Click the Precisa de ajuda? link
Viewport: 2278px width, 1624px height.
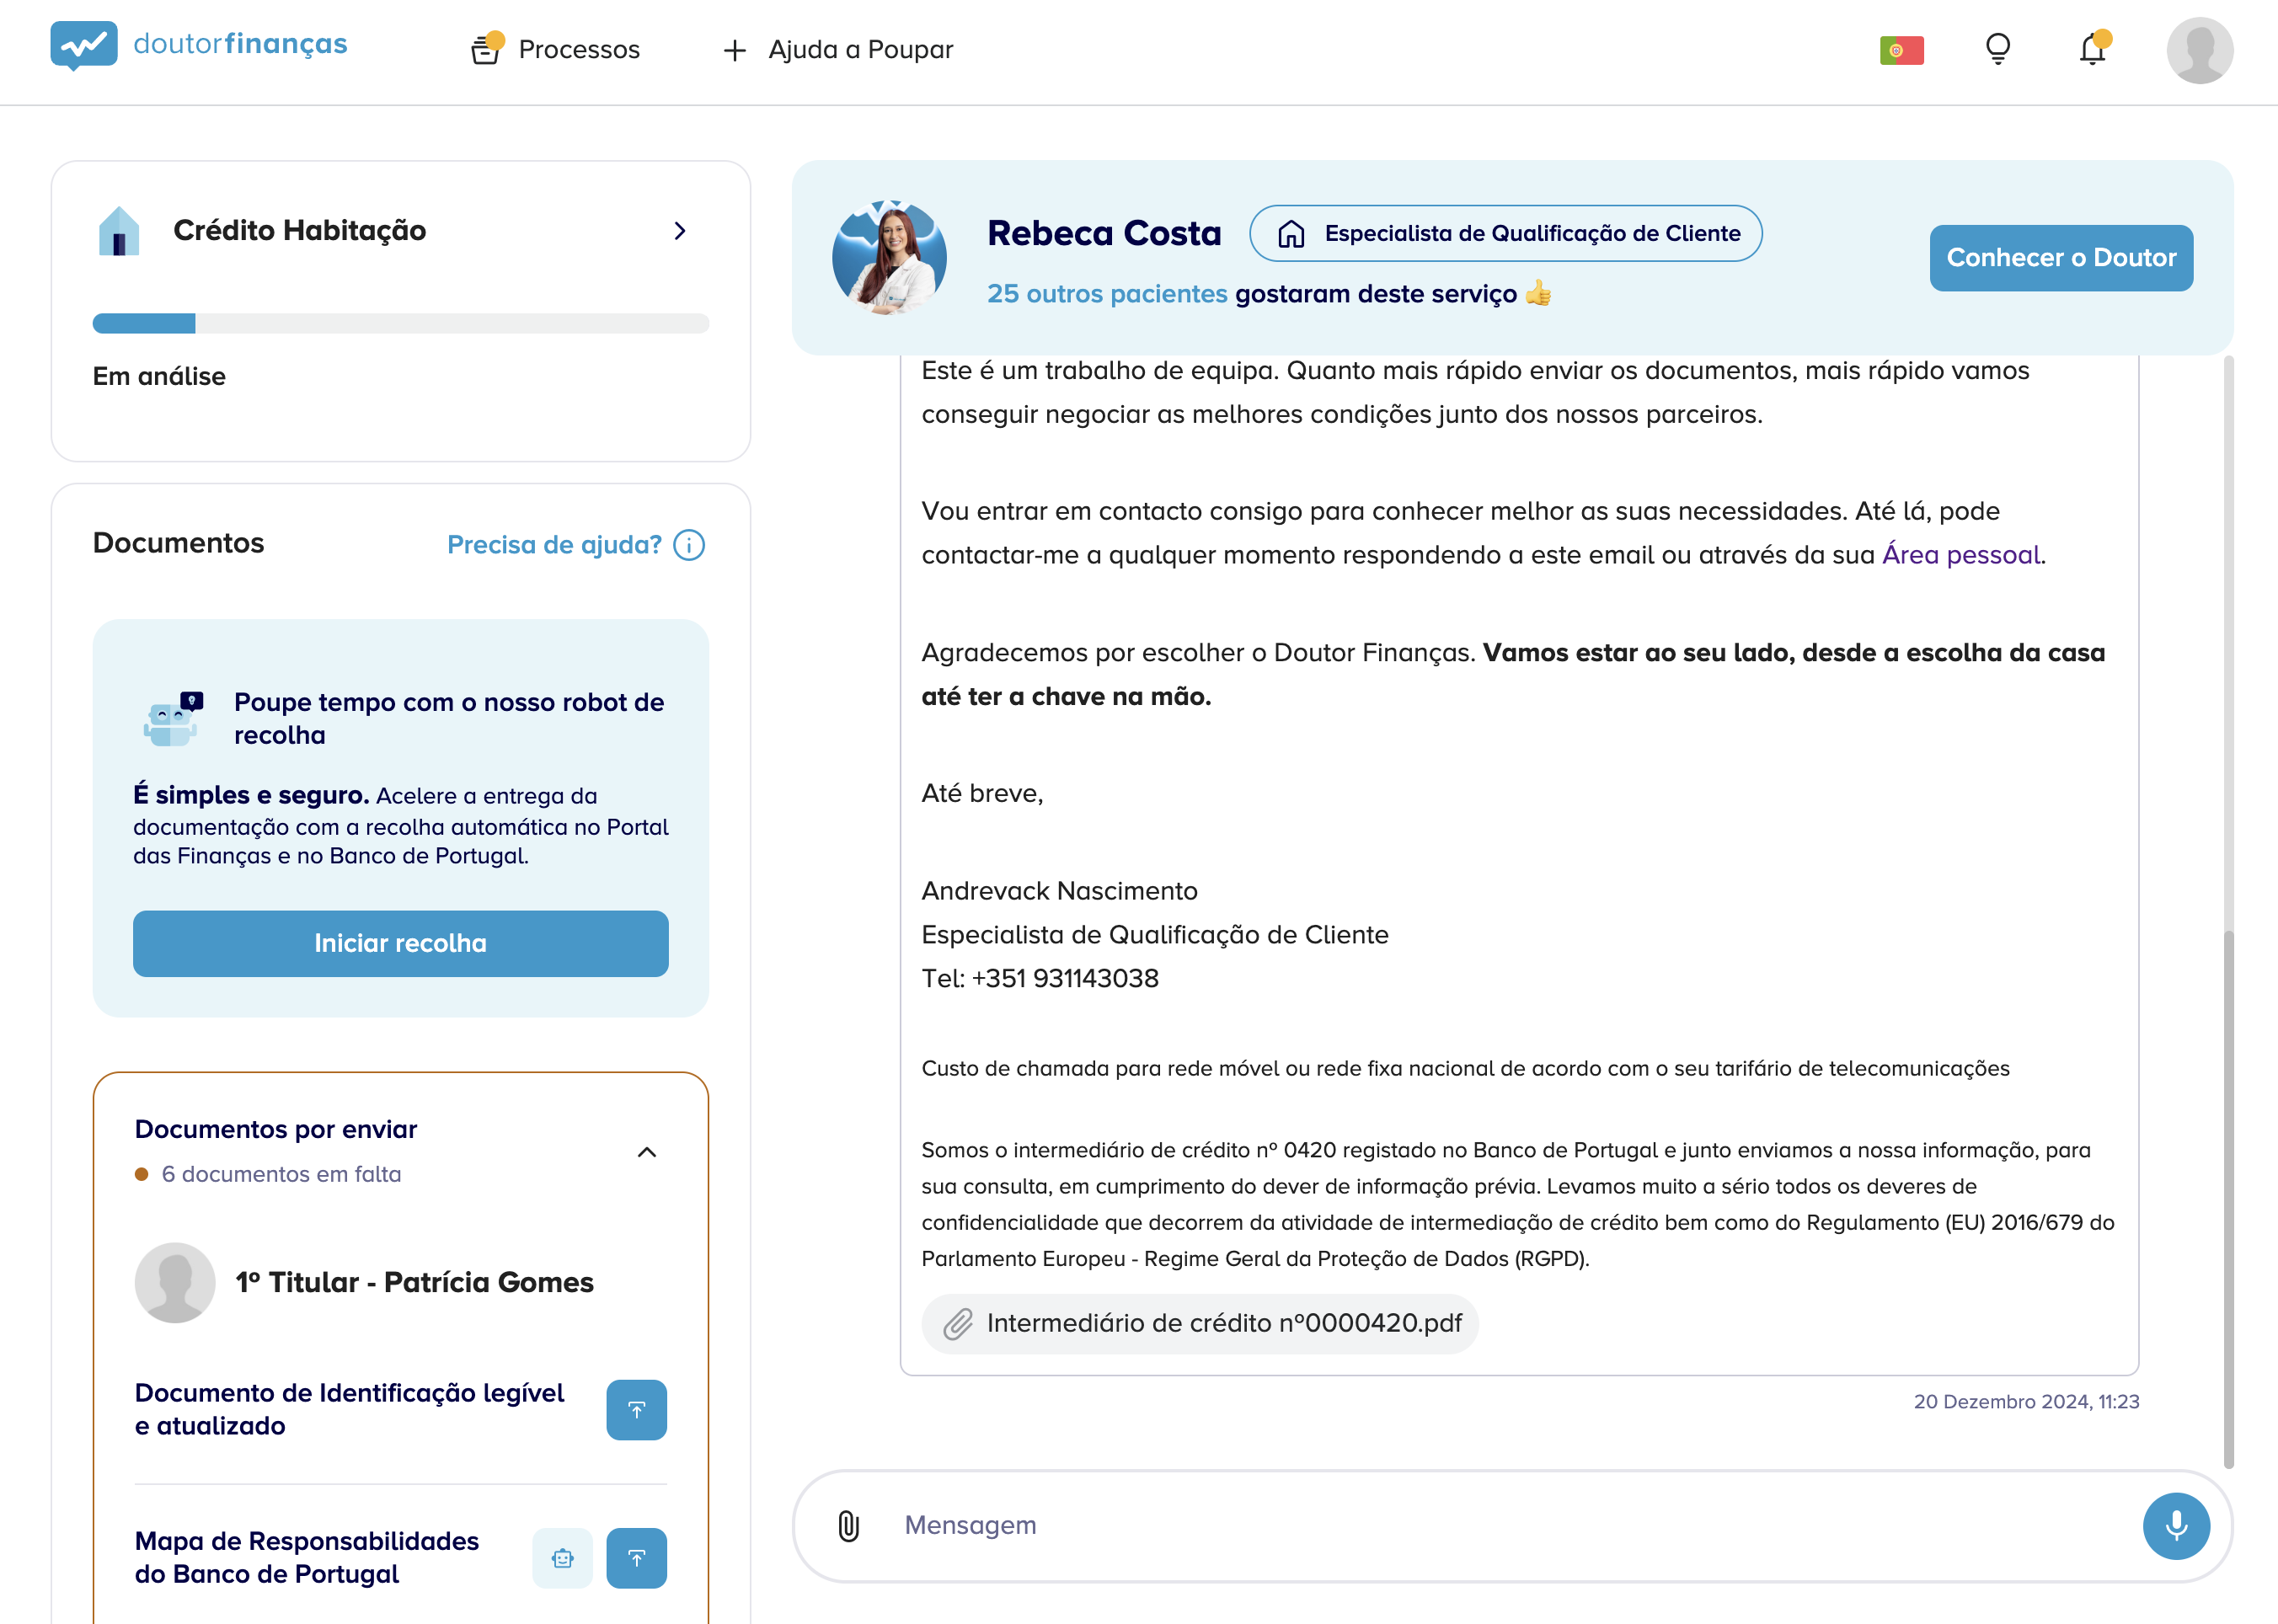(x=554, y=545)
